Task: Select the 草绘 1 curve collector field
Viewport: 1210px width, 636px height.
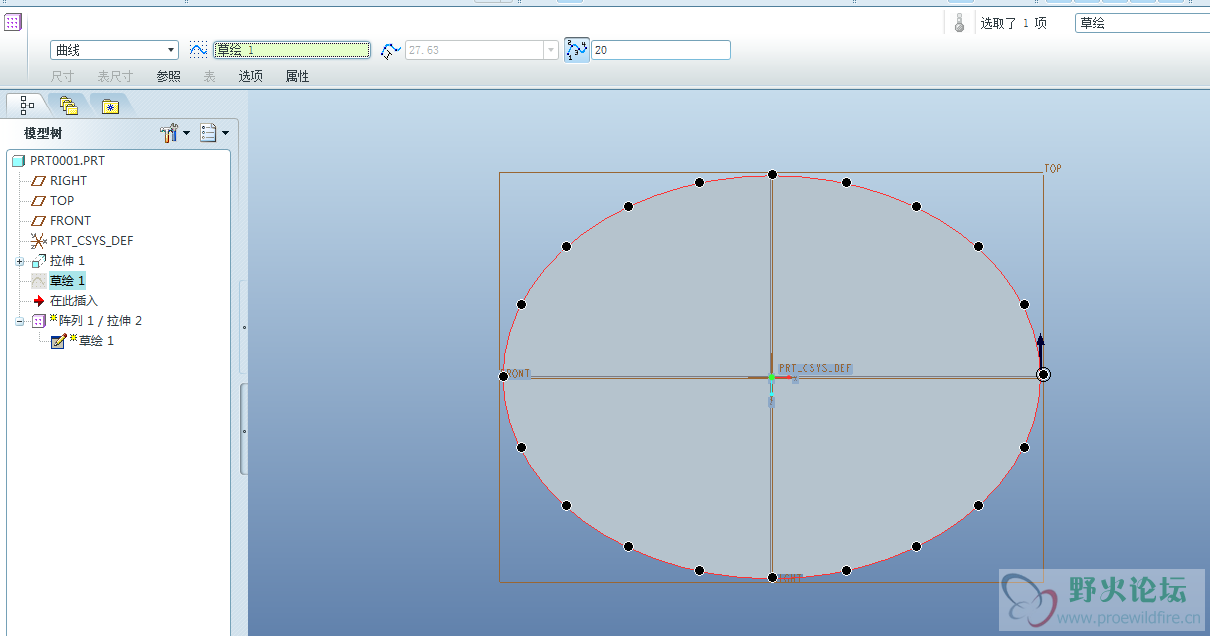Action: pos(292,50)
